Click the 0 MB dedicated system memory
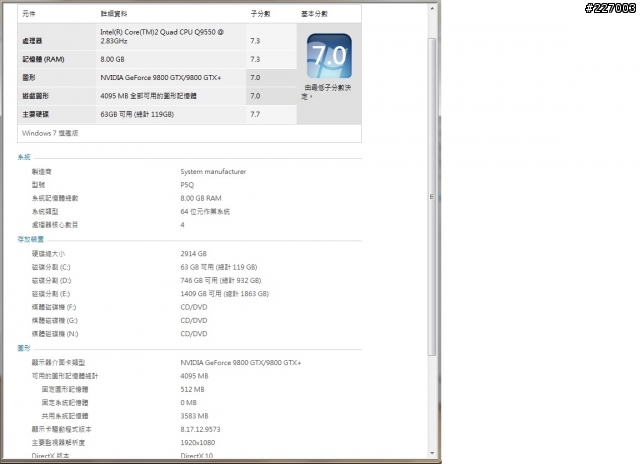The height and width of the screenshot is (464, 640). tap(188, 403)
